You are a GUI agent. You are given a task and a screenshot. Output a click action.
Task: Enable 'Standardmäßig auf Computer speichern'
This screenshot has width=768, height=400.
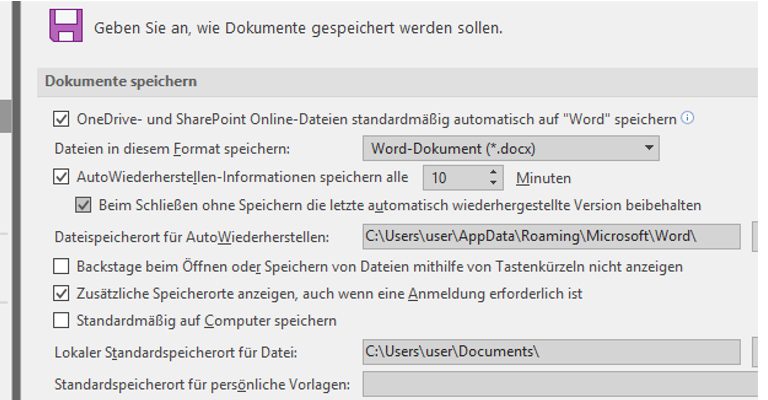pyautogui.click(x=61, y=321)
